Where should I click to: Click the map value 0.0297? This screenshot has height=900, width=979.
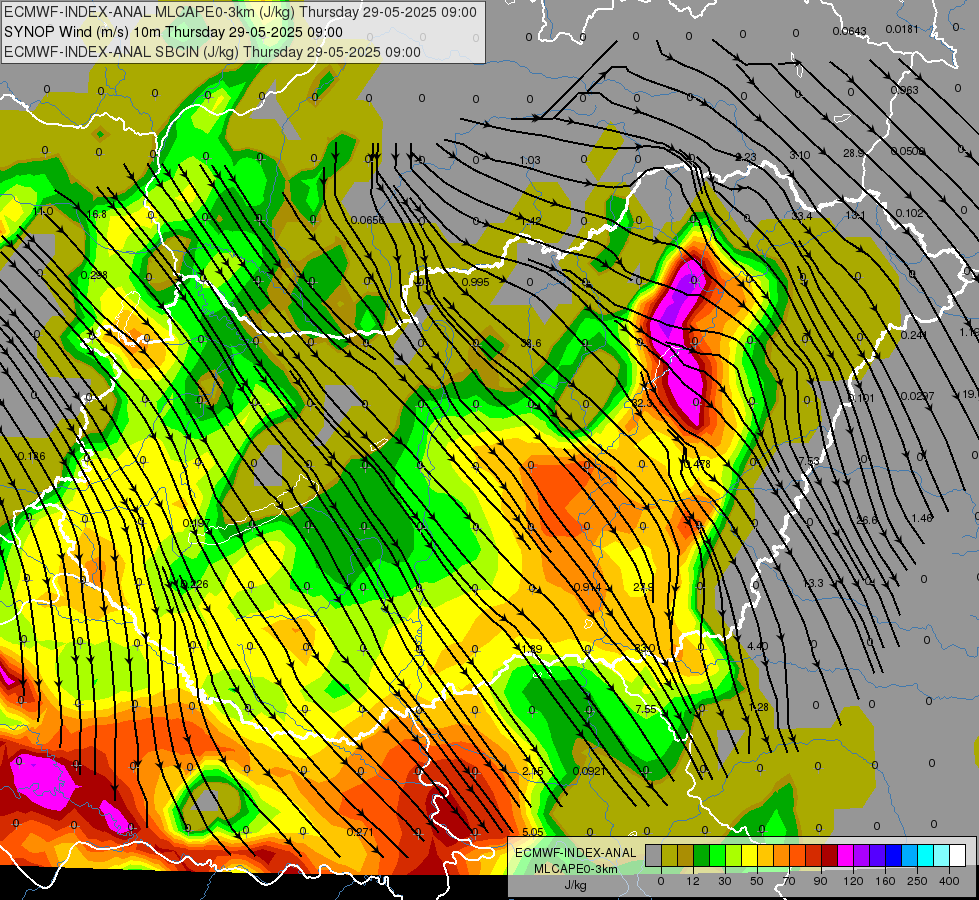(x=917, y=396)
